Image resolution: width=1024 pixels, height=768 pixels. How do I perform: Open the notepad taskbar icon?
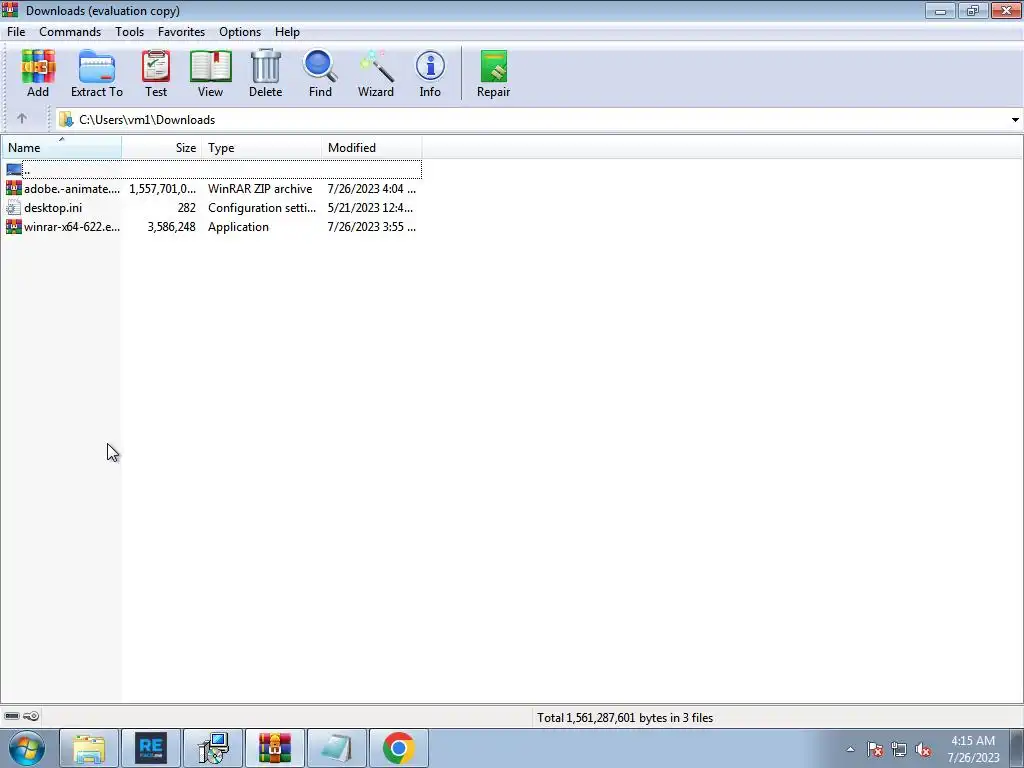click(x=336, y=748)
